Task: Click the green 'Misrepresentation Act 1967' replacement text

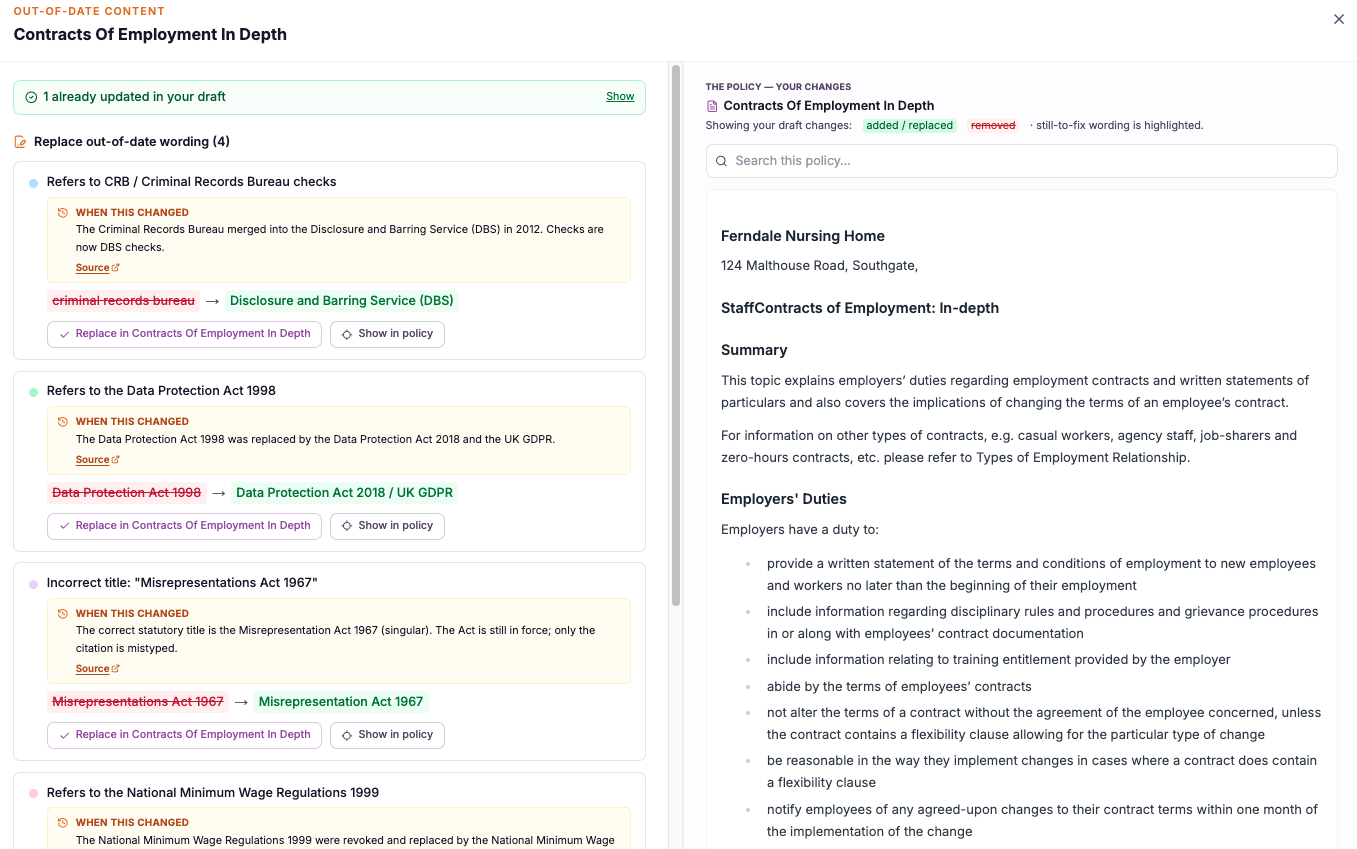Action: click(x=341, y=702)
